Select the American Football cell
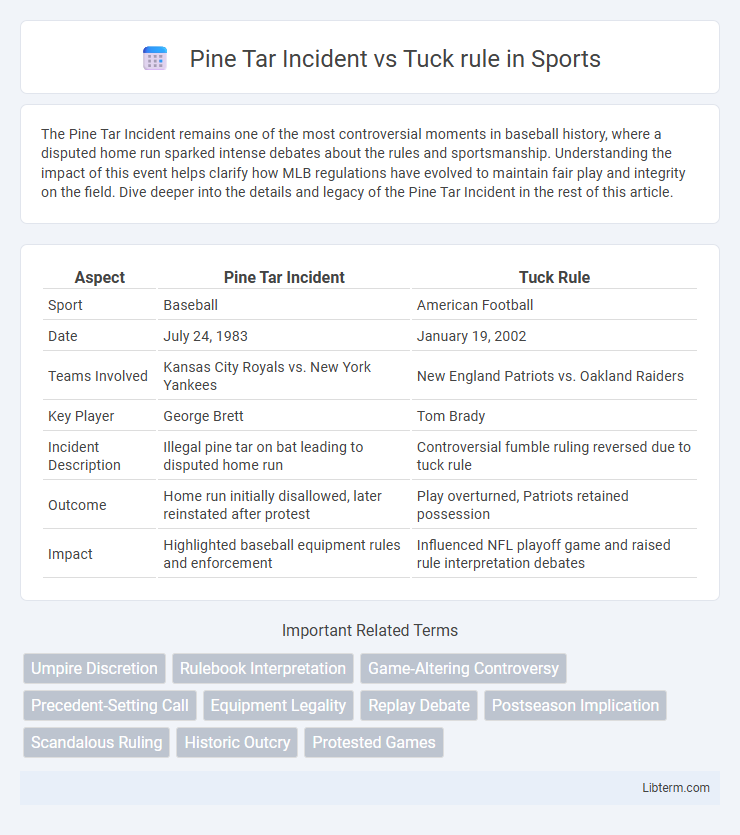The image size is (740, 835). click(554, 305)
